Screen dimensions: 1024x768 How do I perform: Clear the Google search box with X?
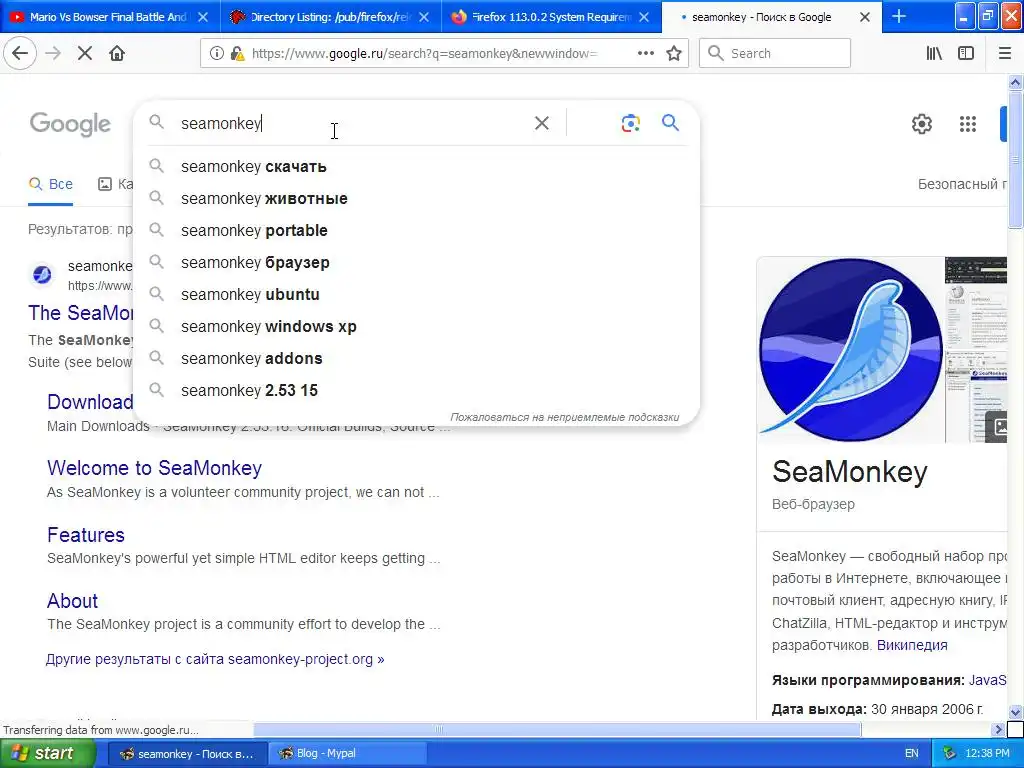[x=541, y=123]
